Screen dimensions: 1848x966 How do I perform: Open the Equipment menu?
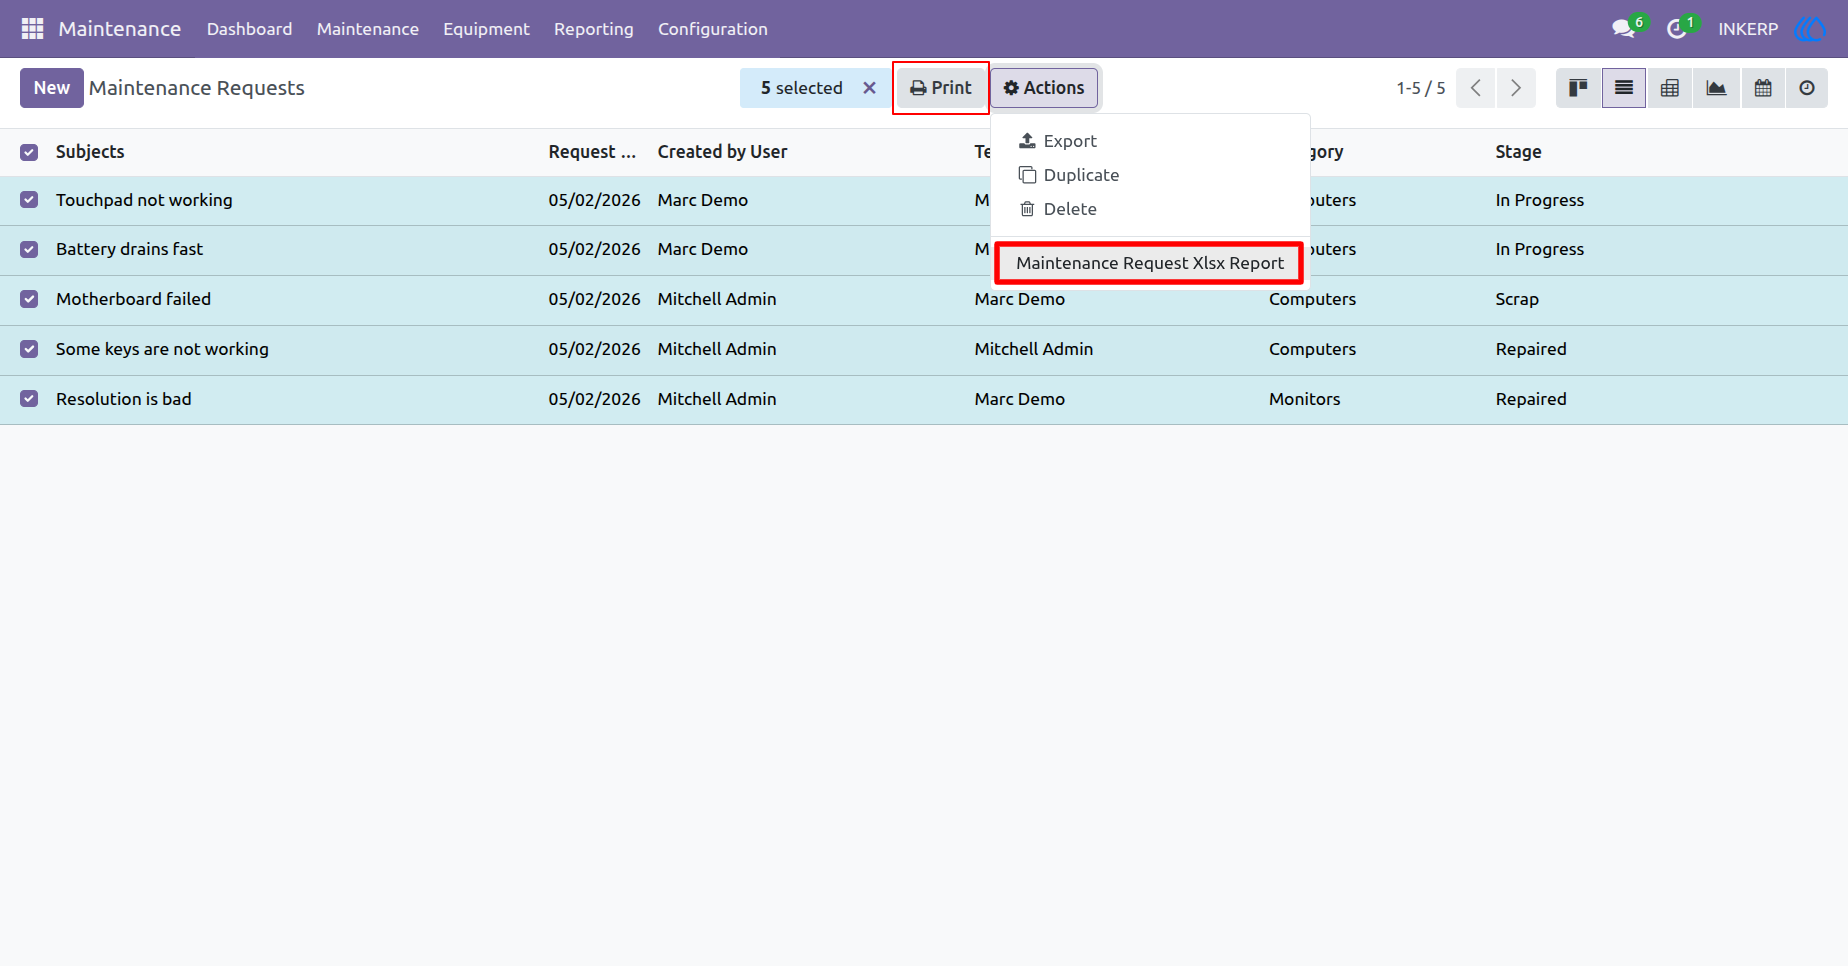(x=486, y=29)
